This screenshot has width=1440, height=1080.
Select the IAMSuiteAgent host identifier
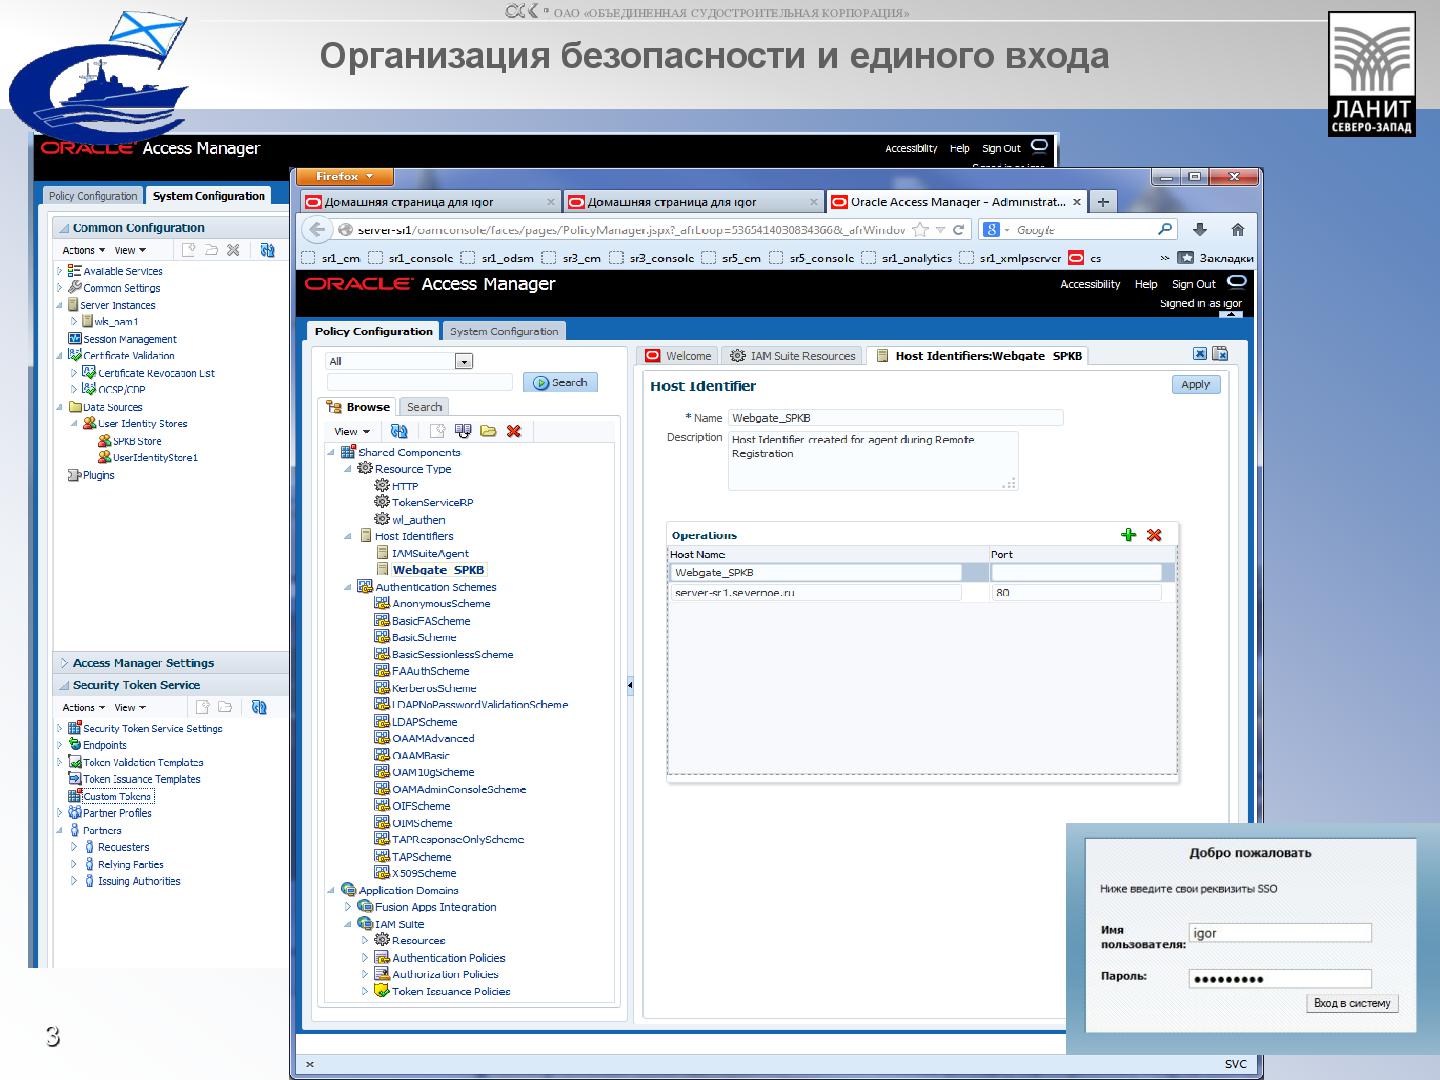pos(430,553)
